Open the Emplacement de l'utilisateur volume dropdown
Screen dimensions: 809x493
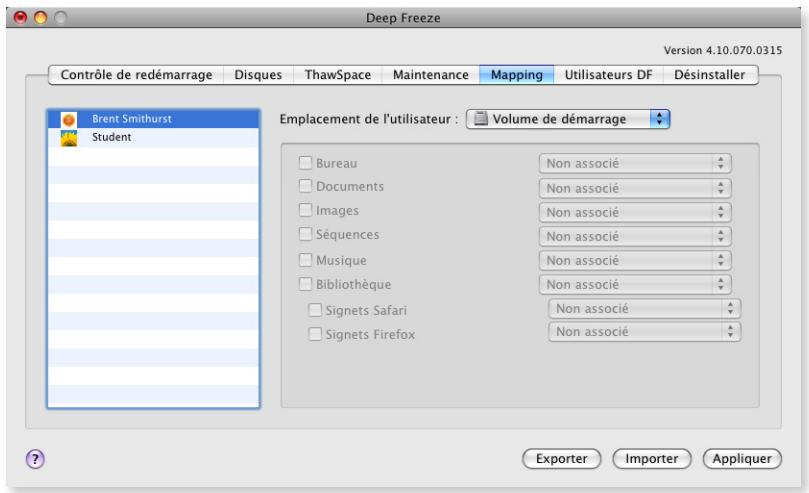(568, 119)
